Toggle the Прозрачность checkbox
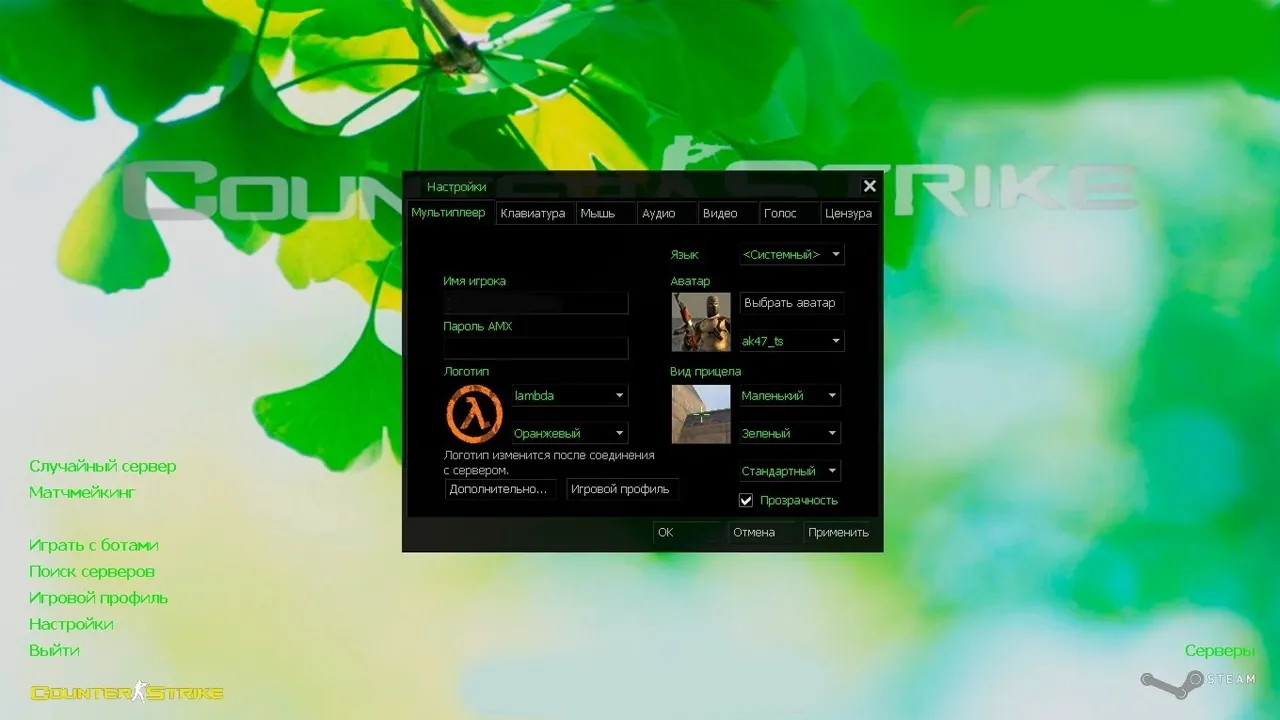The height and width of the screenshot is (720, 1280). (x=745, y=500)
